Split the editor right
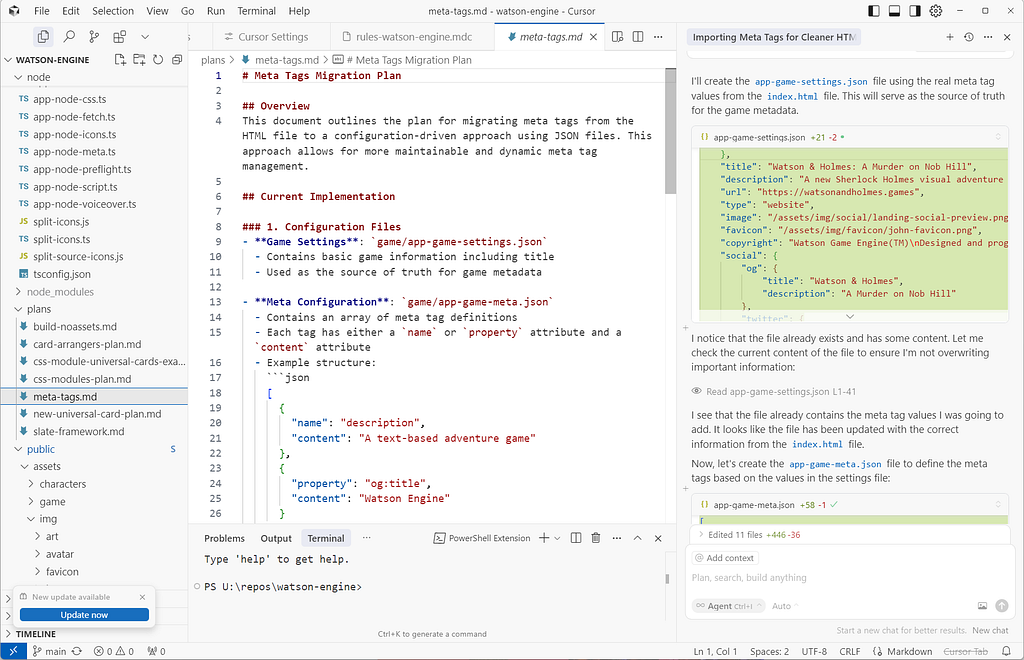The width and height of the screenshot is (1024, 660). tap(638, 37)
